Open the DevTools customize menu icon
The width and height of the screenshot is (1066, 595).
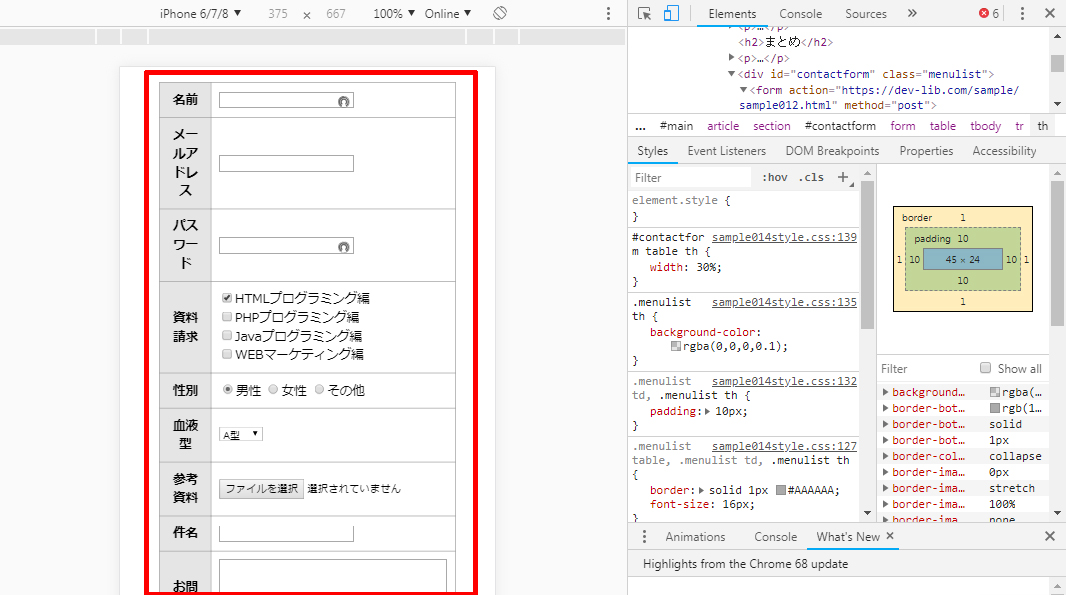coord(1022,14)
